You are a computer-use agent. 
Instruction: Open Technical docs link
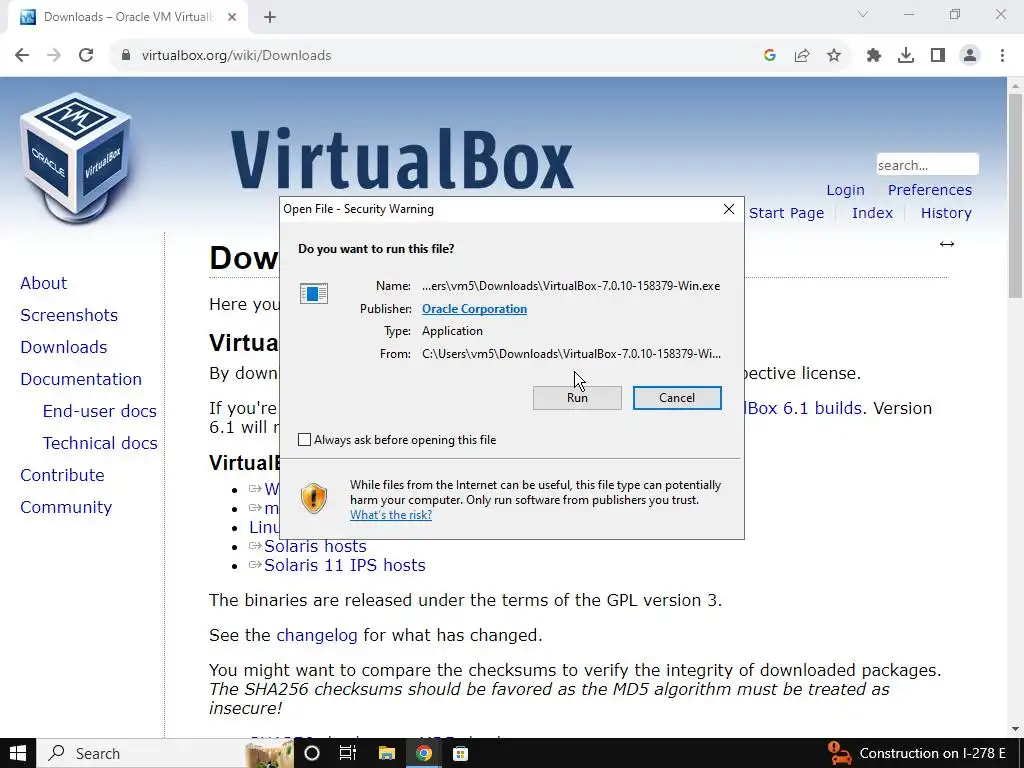coord(100,443)
